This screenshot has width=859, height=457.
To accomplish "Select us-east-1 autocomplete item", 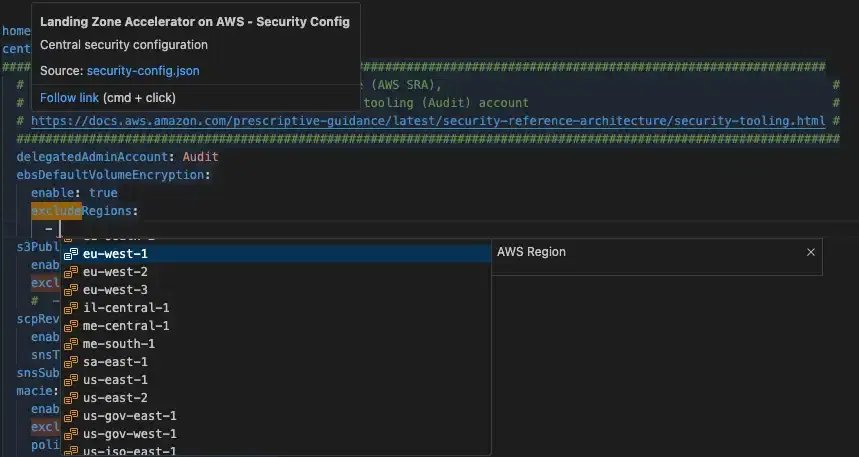I will point(276,380).
